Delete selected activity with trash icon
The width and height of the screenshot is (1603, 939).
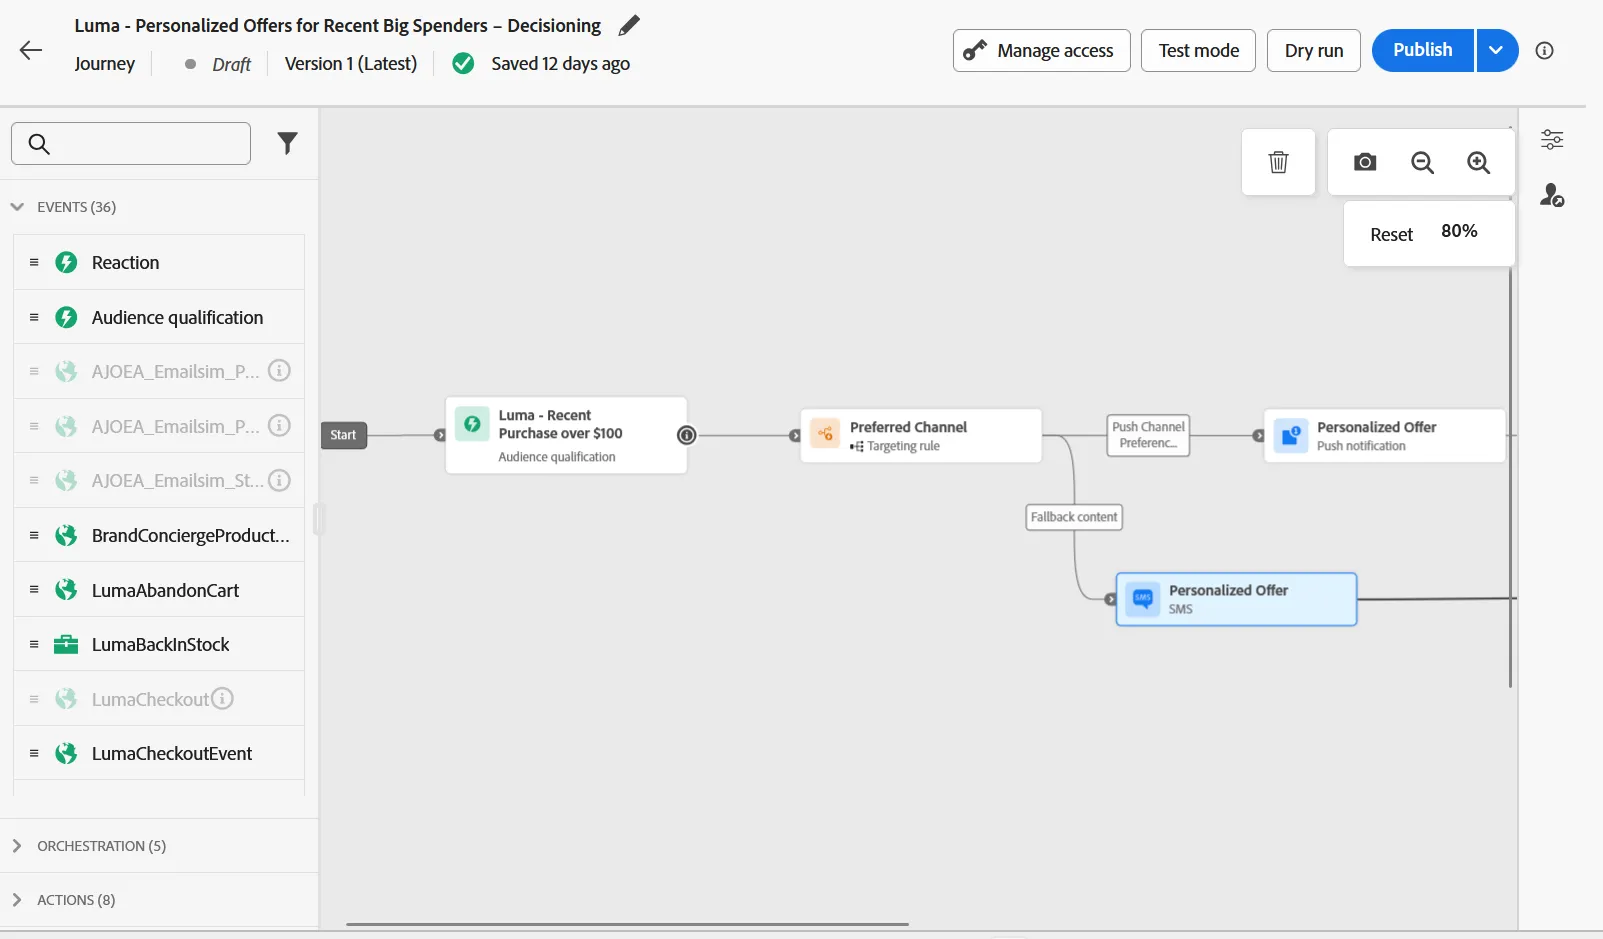tap(1278, 162)
